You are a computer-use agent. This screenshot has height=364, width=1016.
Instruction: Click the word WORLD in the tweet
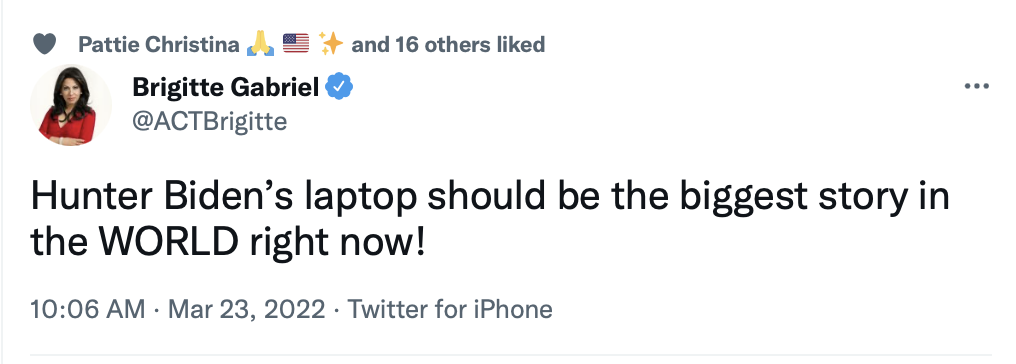click(x=170, y=242)
